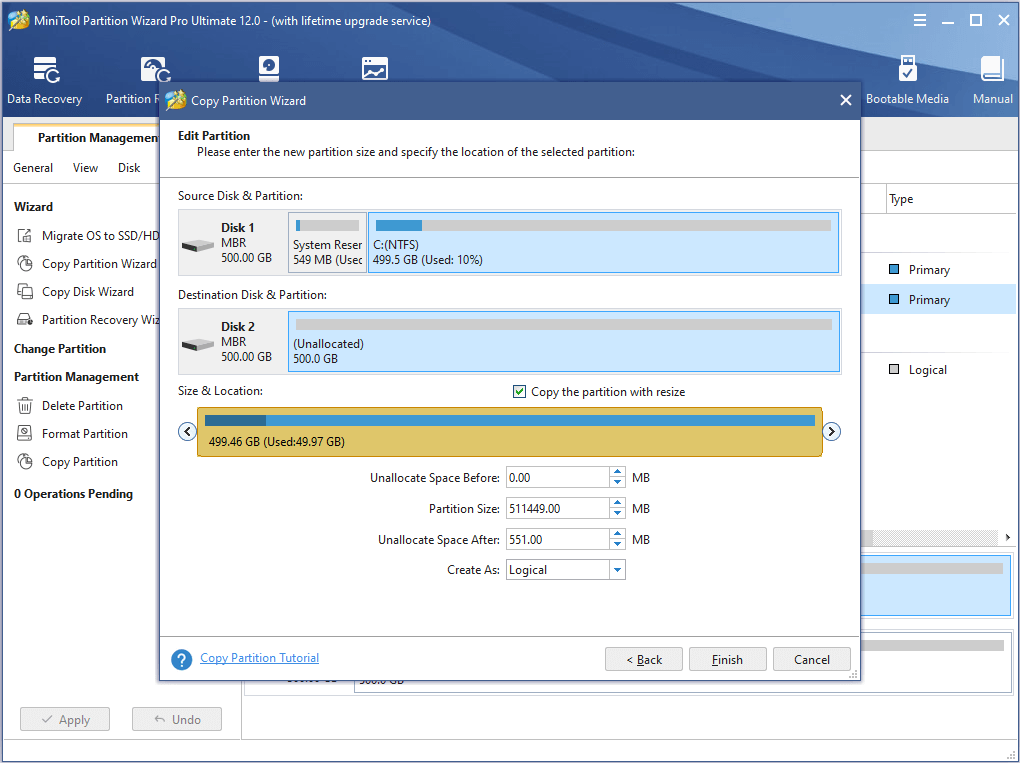This screenshot has height=763, width=1020.
Task: Click the Copy Partition sidebar icon
Action: (x=25, y=462)
